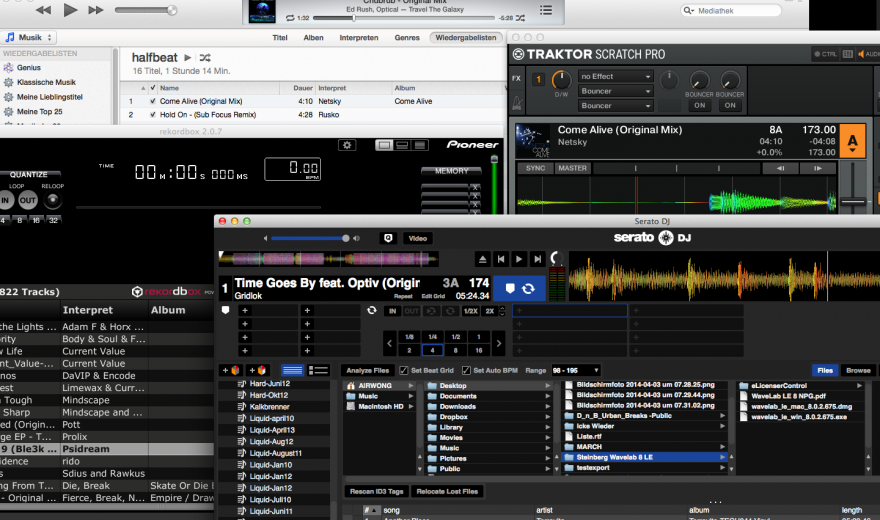The width and height of the screenshot is (880, 520).
Task: Toggle the Set Beat Grid checkbox
Action: (x=403, y=371)
